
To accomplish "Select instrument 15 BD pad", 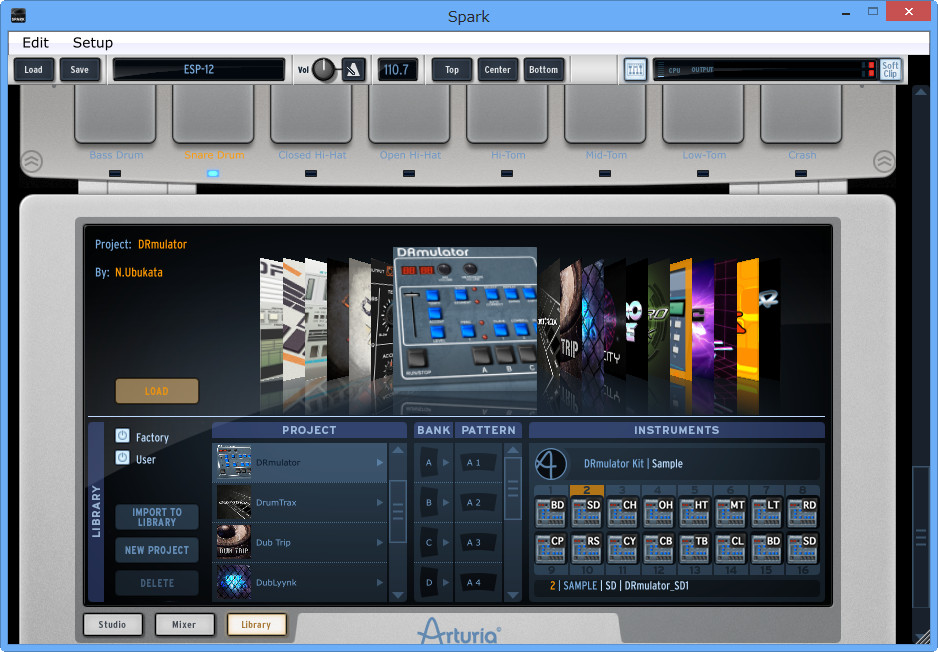I will [x=766, y=549].
